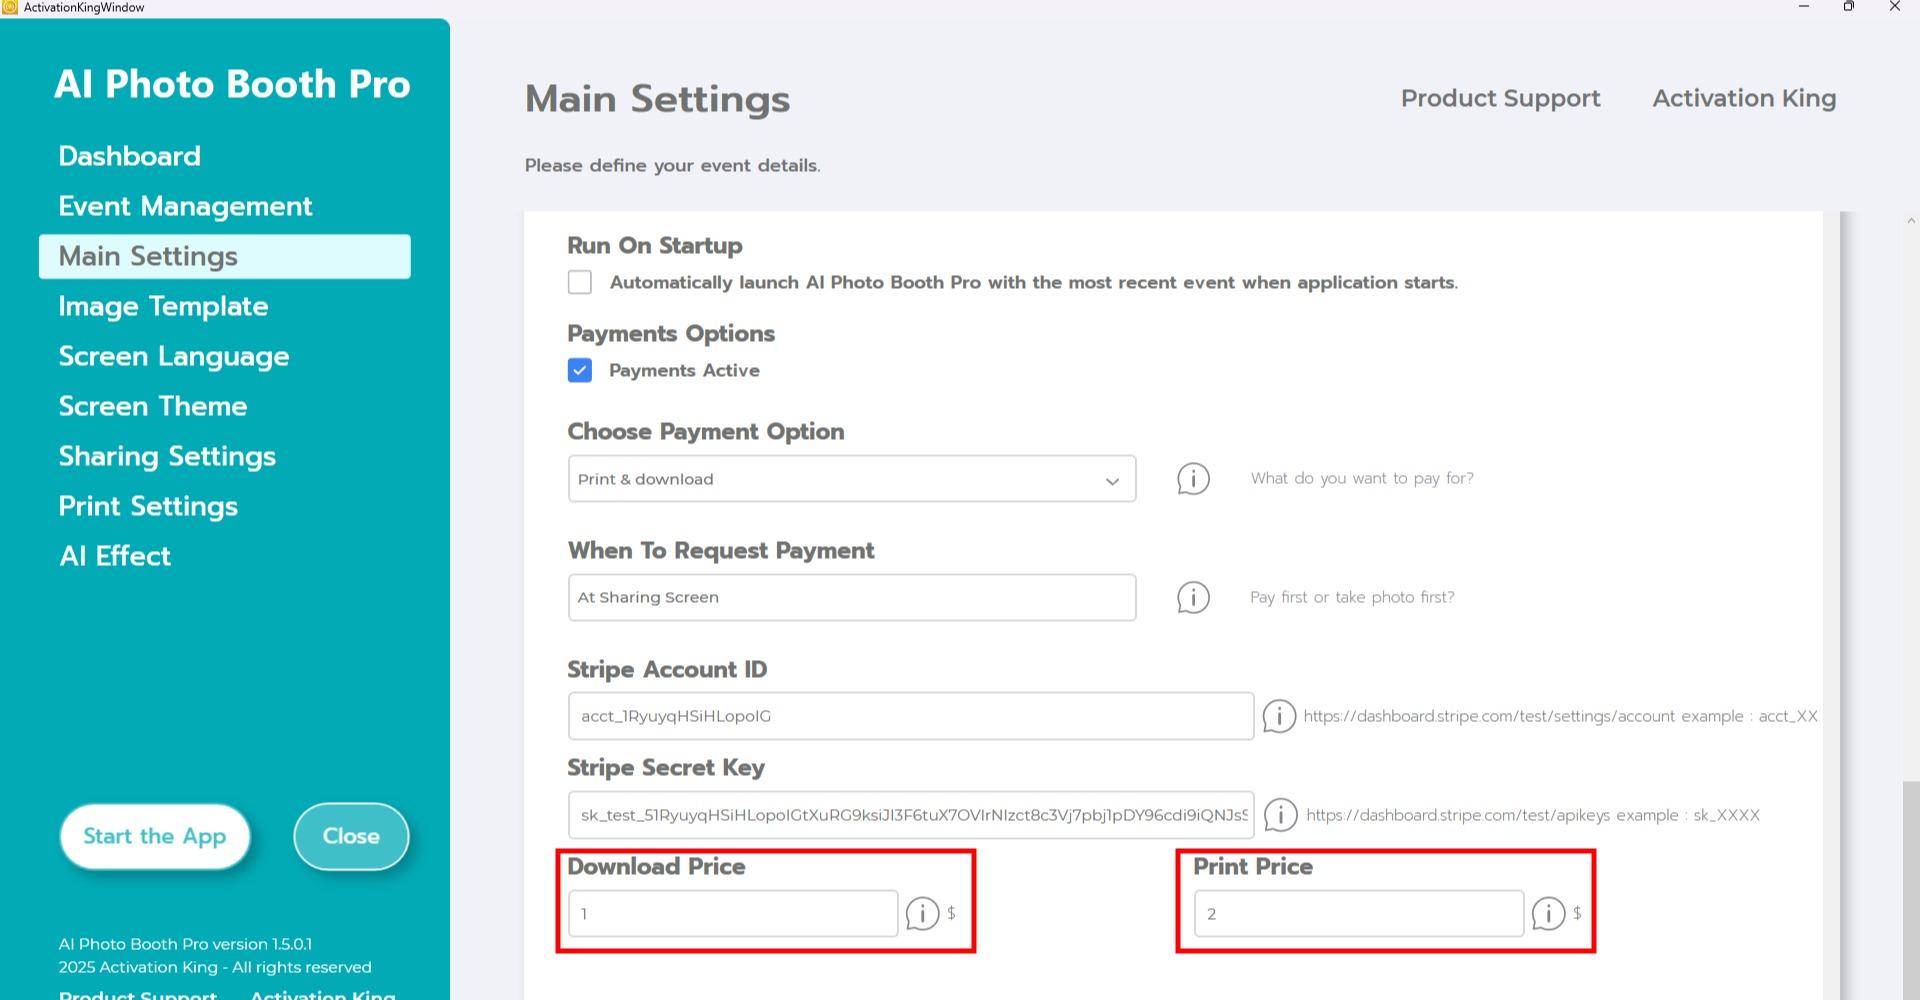Focus the Stripe Account ID input field
This screenshot has width=1920, height=1000.
[x=910, y=716]
